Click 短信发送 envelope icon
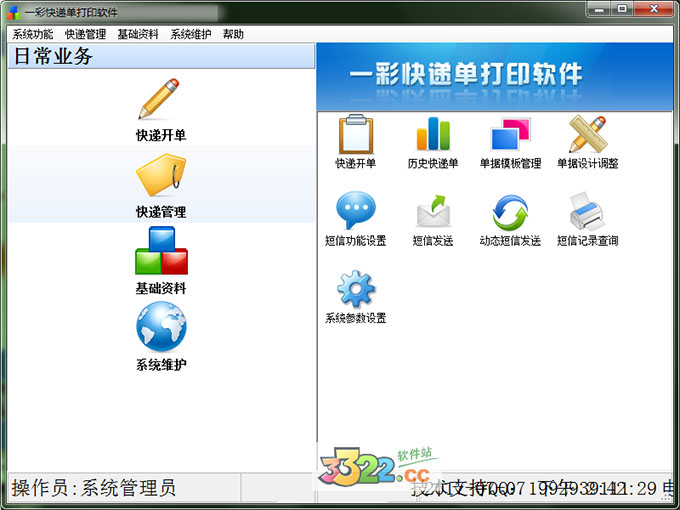680x510 pixels. (433, 211)
